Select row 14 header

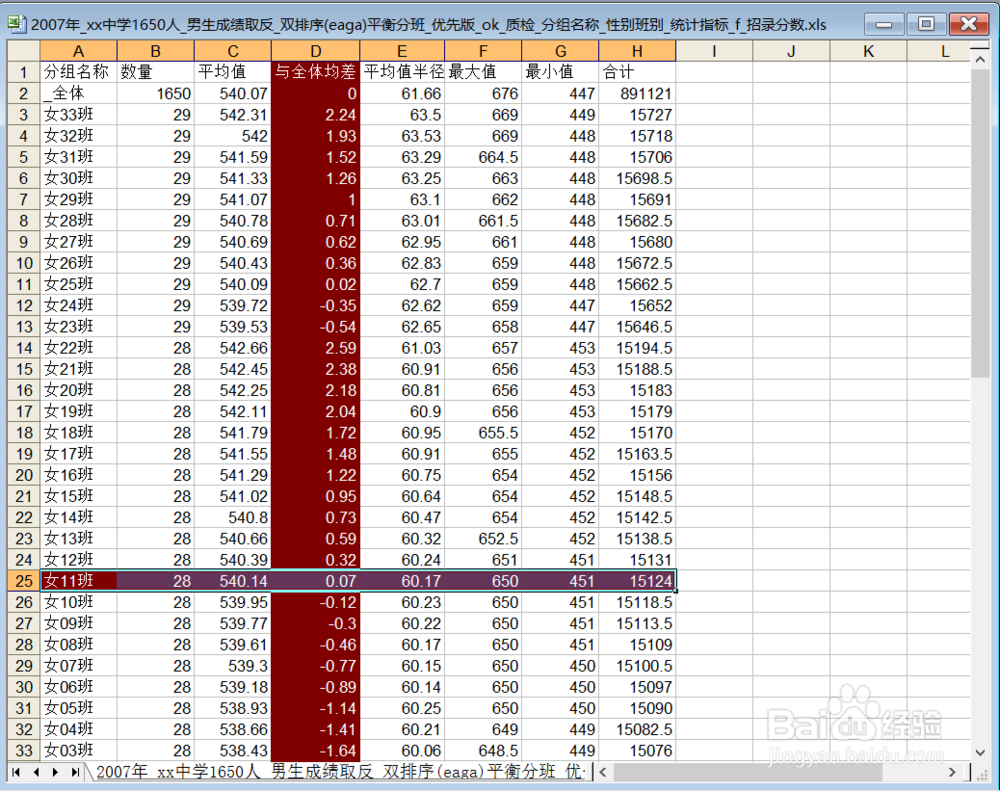click(x=24, y=348)
